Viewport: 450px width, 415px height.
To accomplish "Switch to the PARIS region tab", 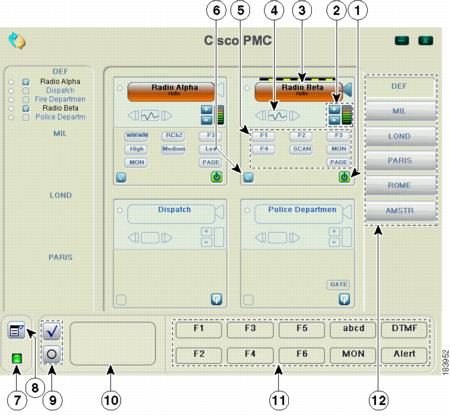I will click(400, 161).
